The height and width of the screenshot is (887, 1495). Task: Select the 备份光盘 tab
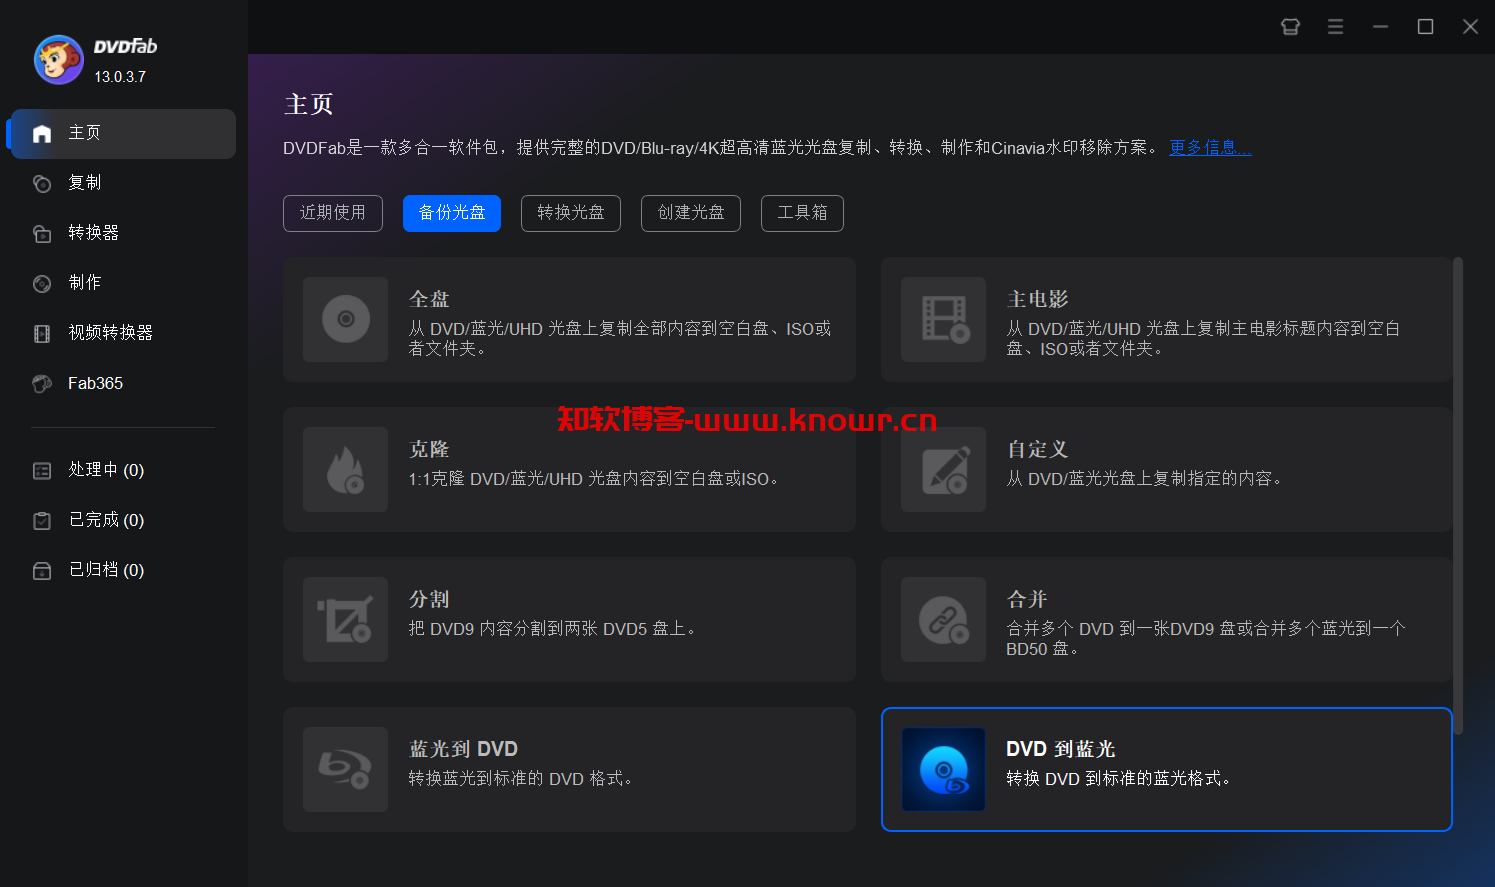tap(452, 213)
